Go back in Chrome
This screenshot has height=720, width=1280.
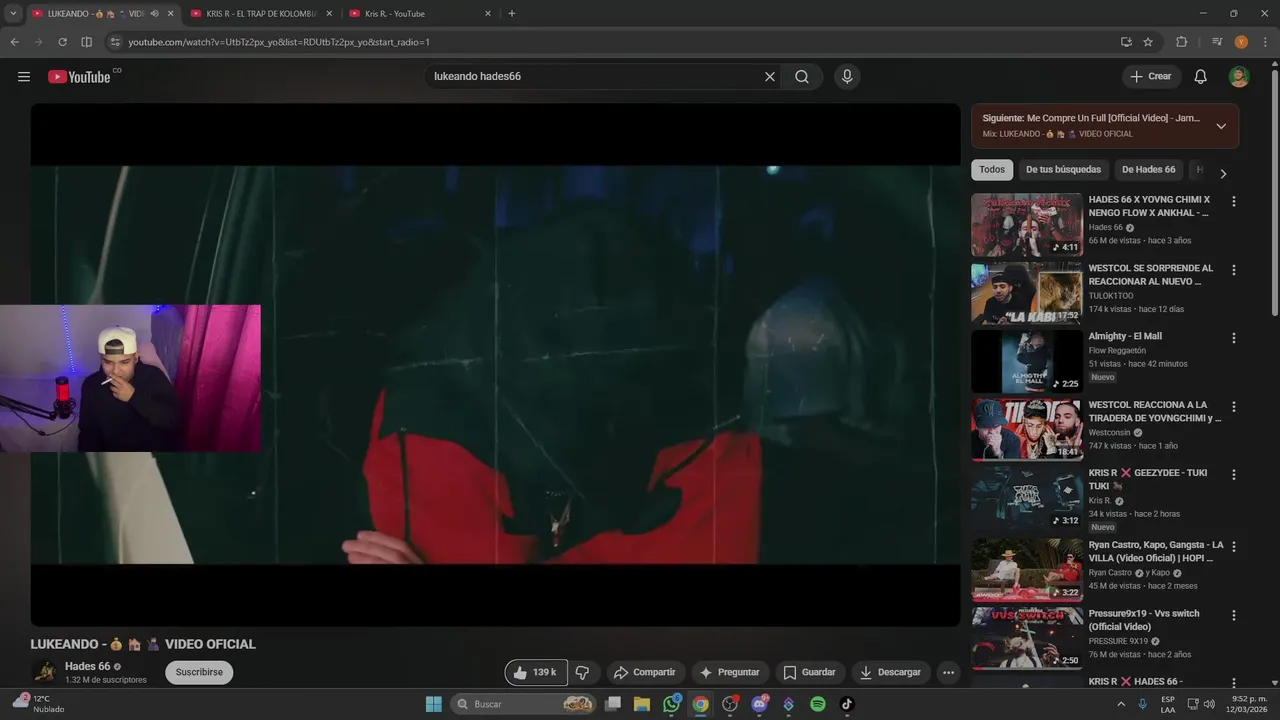(14, 42)
